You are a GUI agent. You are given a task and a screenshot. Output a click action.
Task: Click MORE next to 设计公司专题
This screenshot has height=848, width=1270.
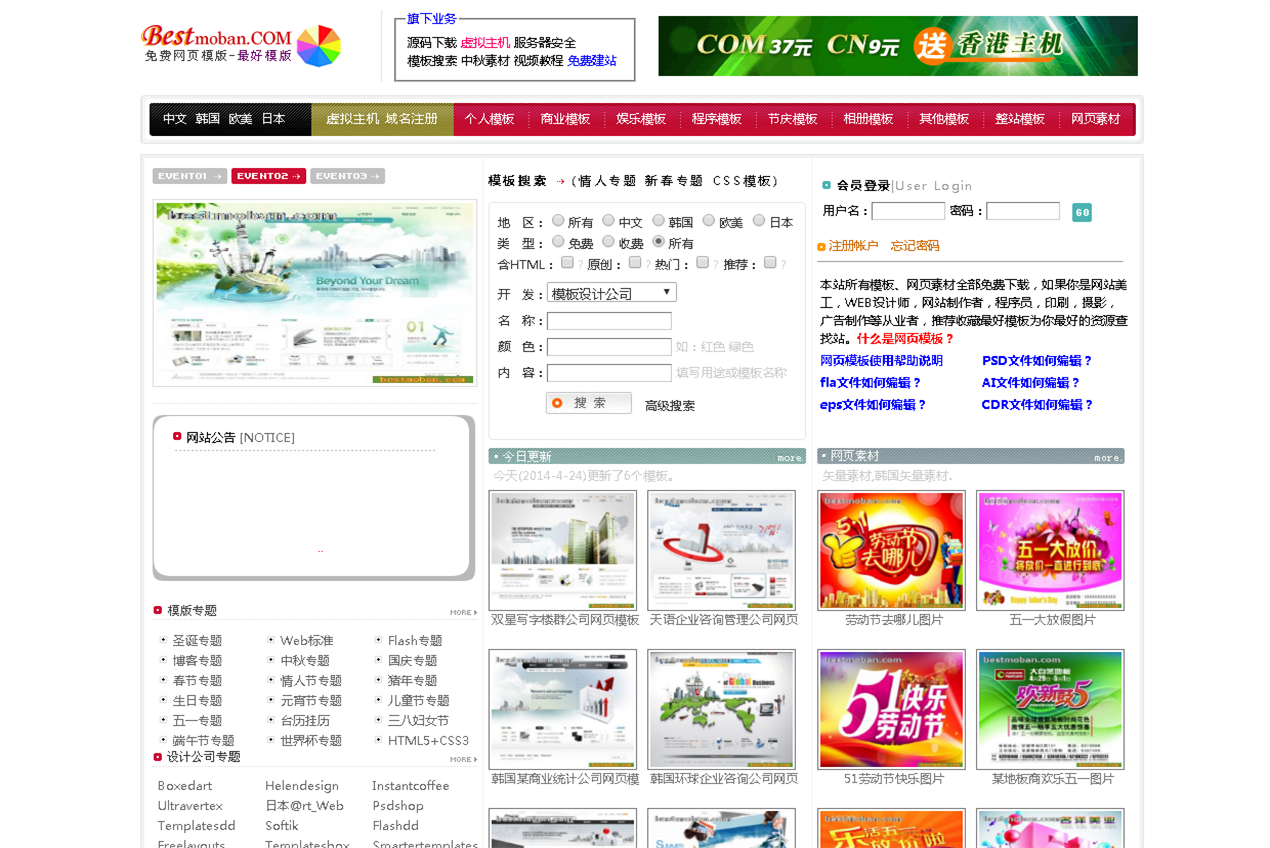tap(463, 759)
